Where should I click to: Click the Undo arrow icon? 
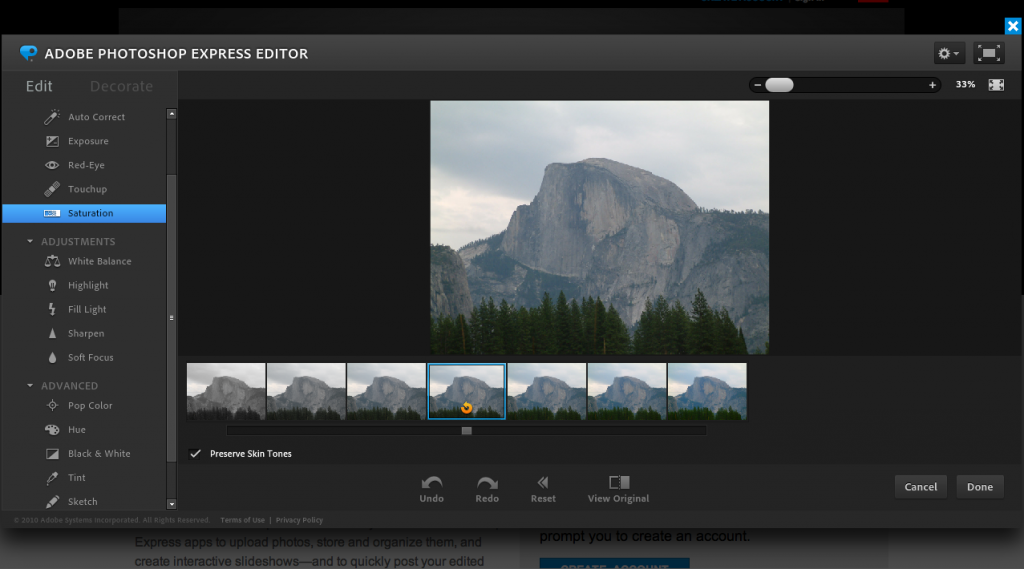(432, 483)
